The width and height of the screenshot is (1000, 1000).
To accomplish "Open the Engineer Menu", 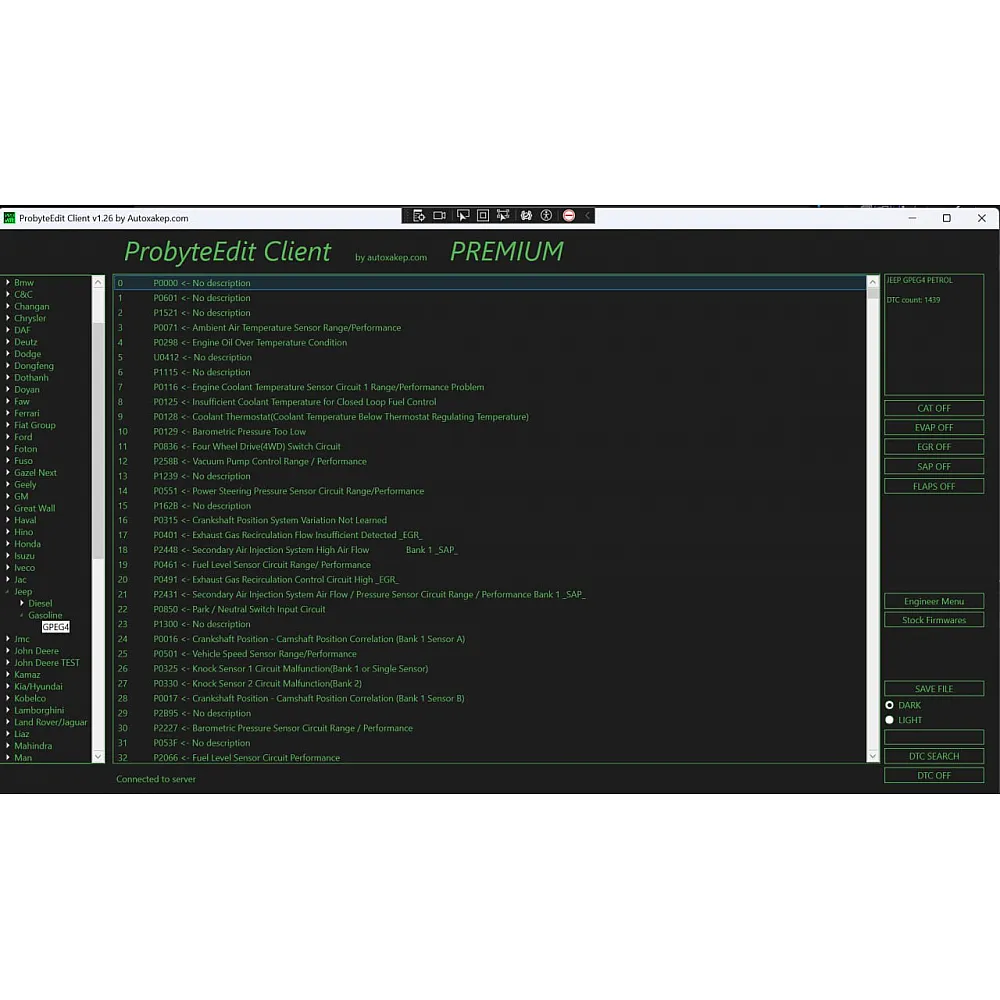I will [934, 601].
